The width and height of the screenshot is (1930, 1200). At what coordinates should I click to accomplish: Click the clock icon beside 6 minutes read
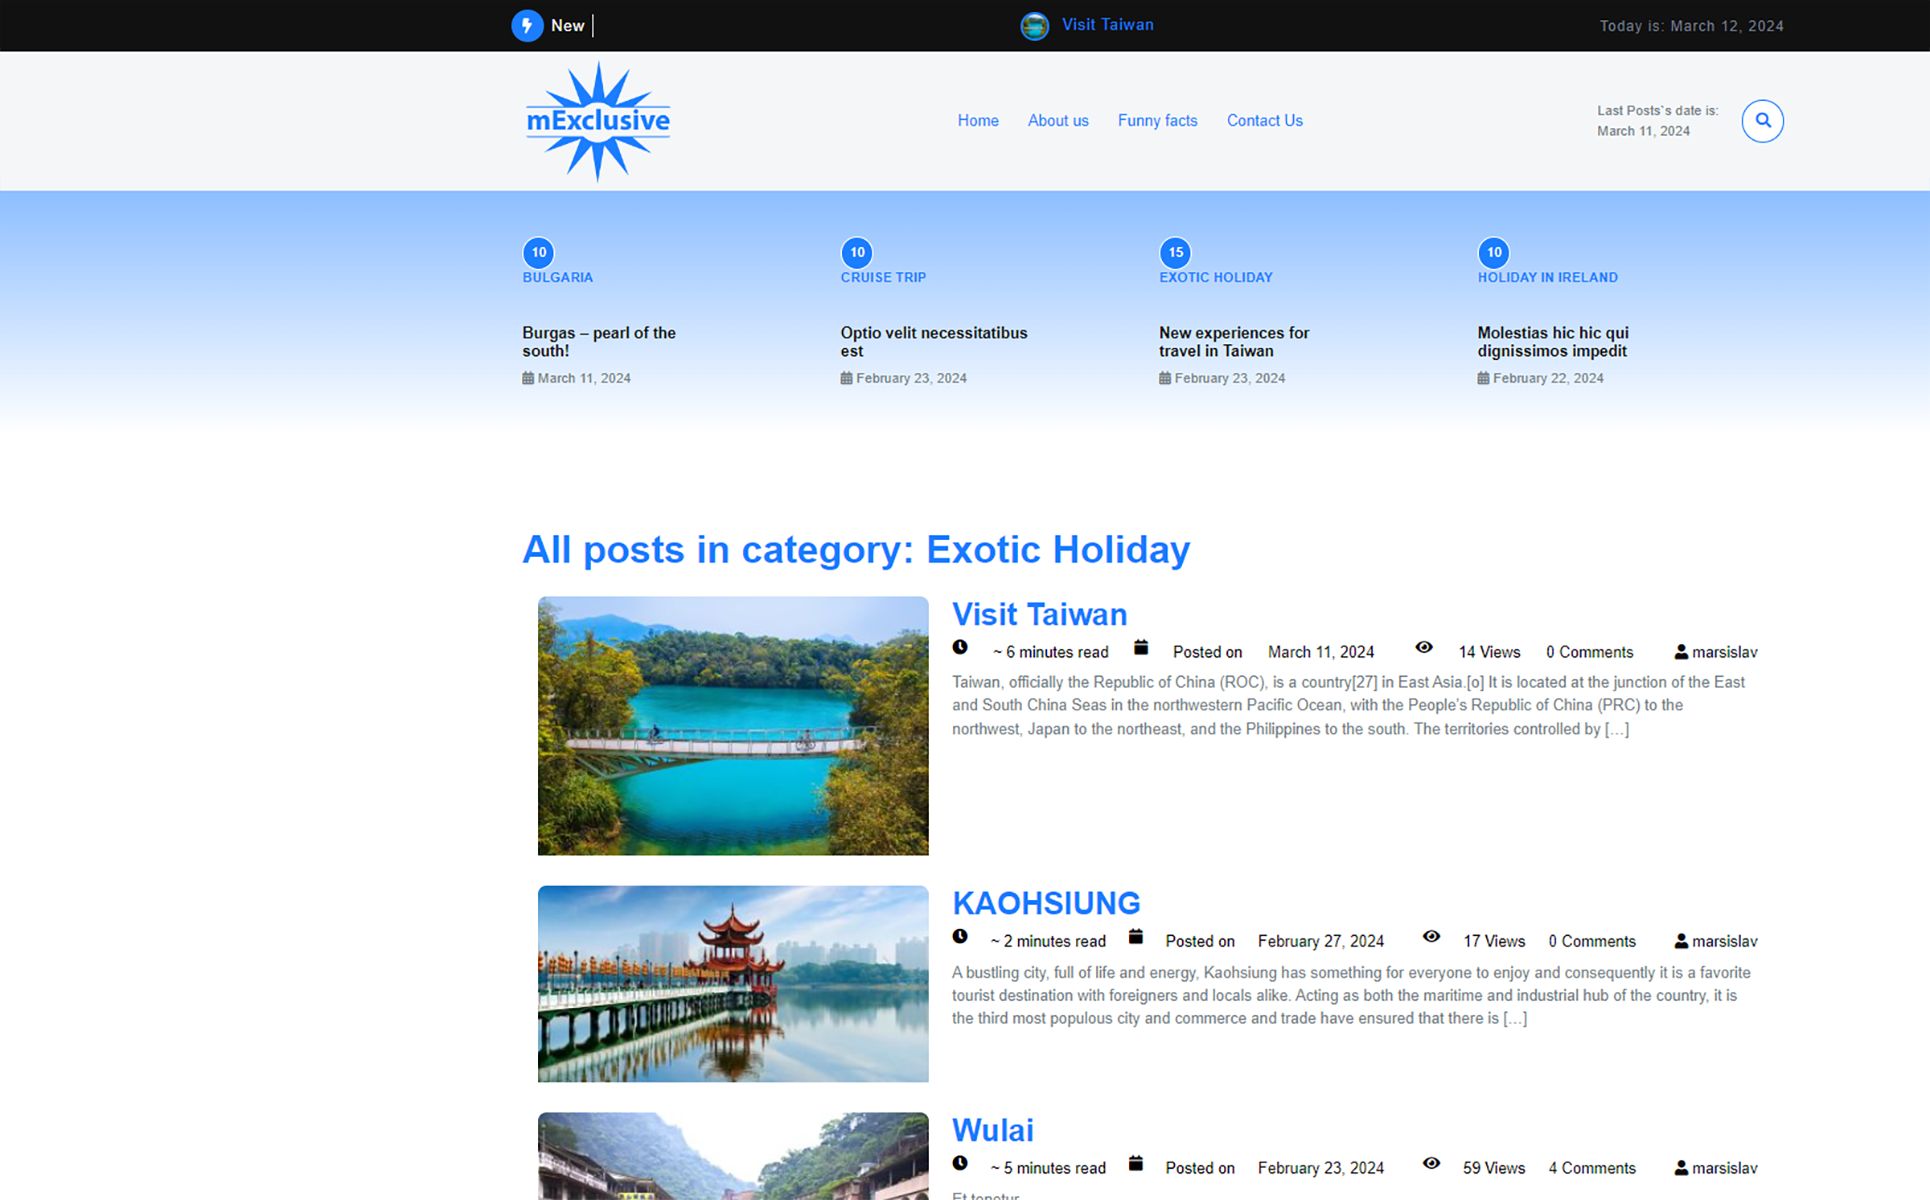coord(960,647)
